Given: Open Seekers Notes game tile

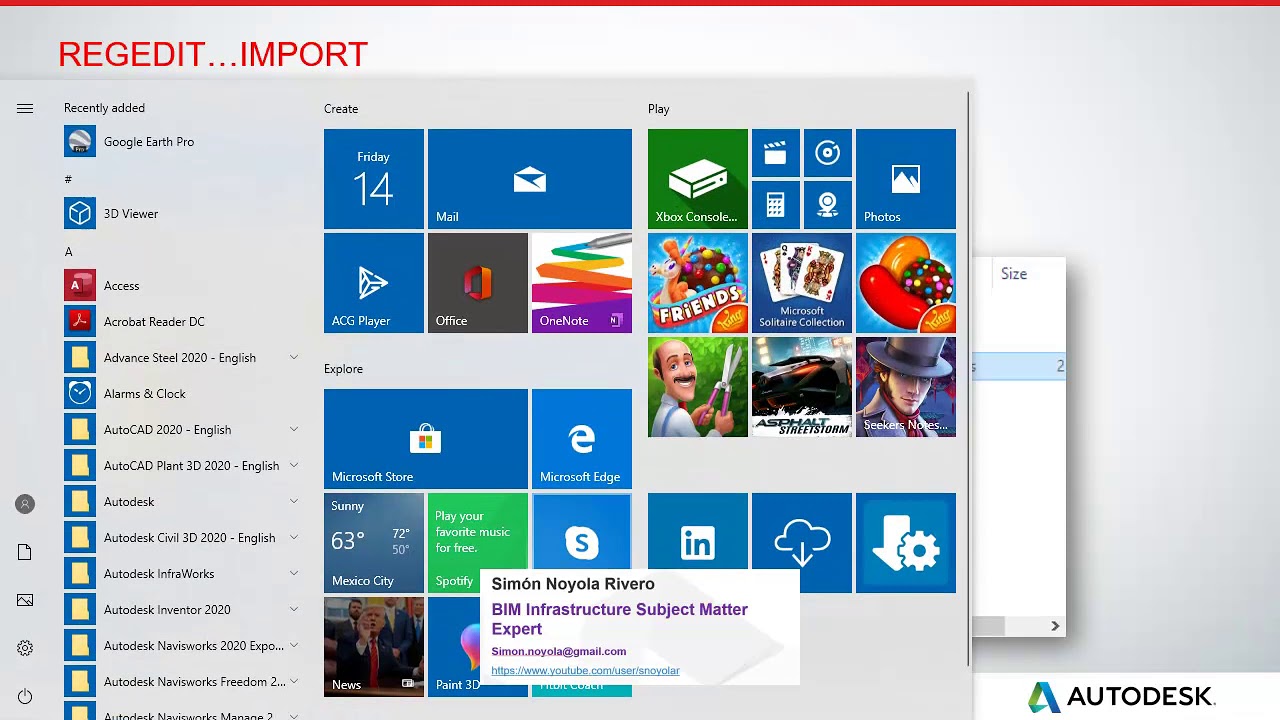Looking at the screenshot, I should (x=906, y=387).
